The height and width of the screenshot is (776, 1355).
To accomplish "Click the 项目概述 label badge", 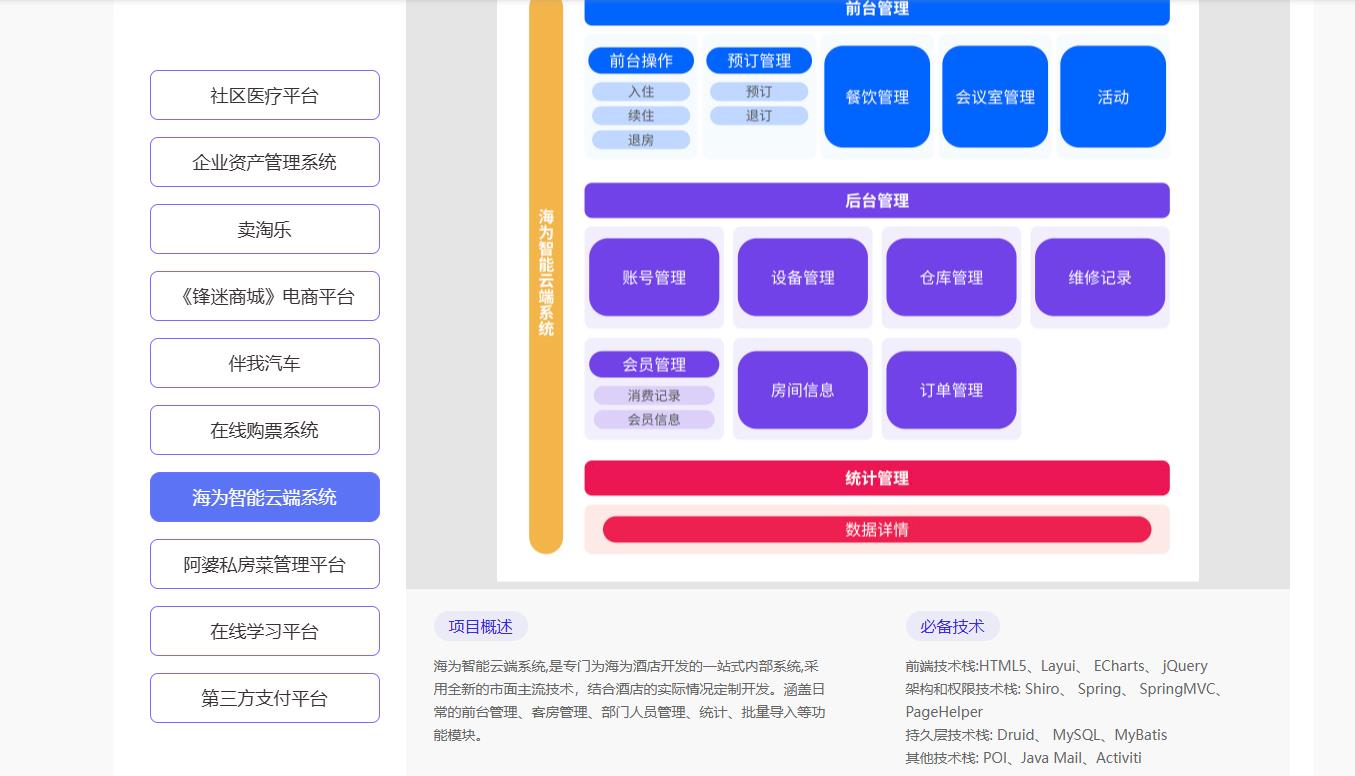I will point(480,627).
